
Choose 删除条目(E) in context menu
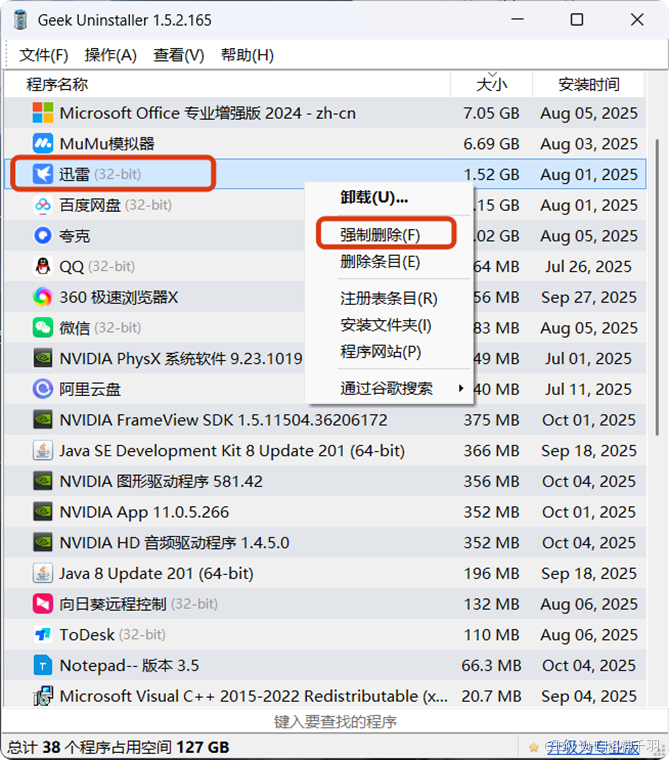pos(389,262)
